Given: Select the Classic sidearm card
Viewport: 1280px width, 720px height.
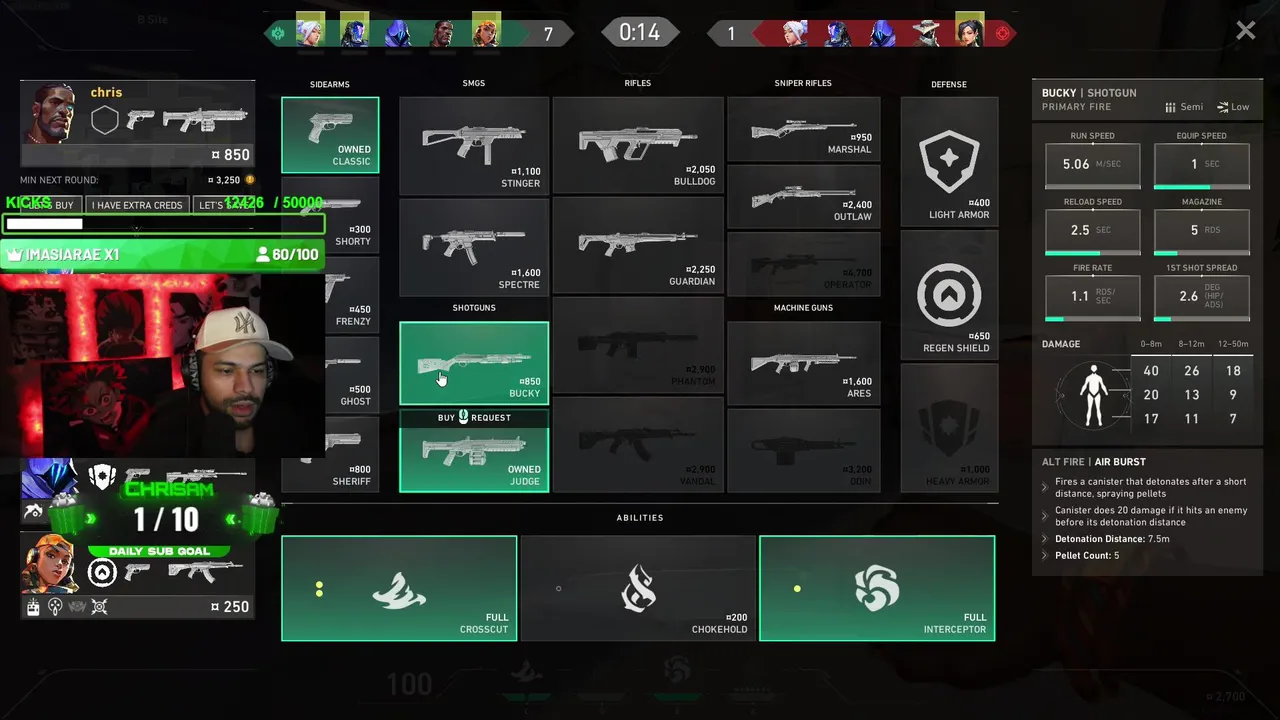Looking at the screenshot, I should click(330, 135).
